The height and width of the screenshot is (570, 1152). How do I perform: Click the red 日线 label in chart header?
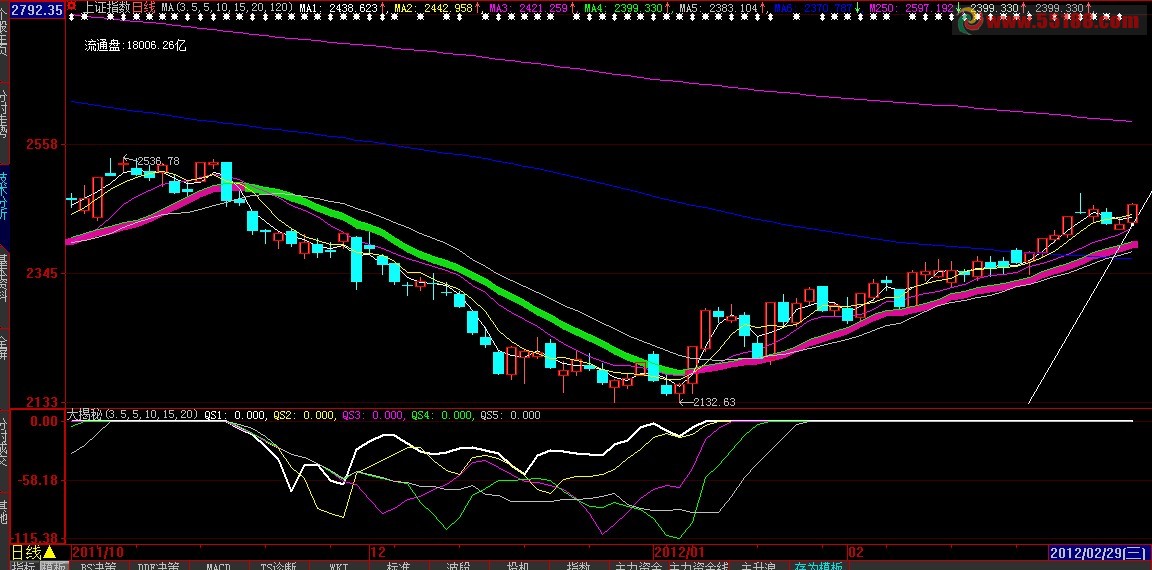point(143,7)
